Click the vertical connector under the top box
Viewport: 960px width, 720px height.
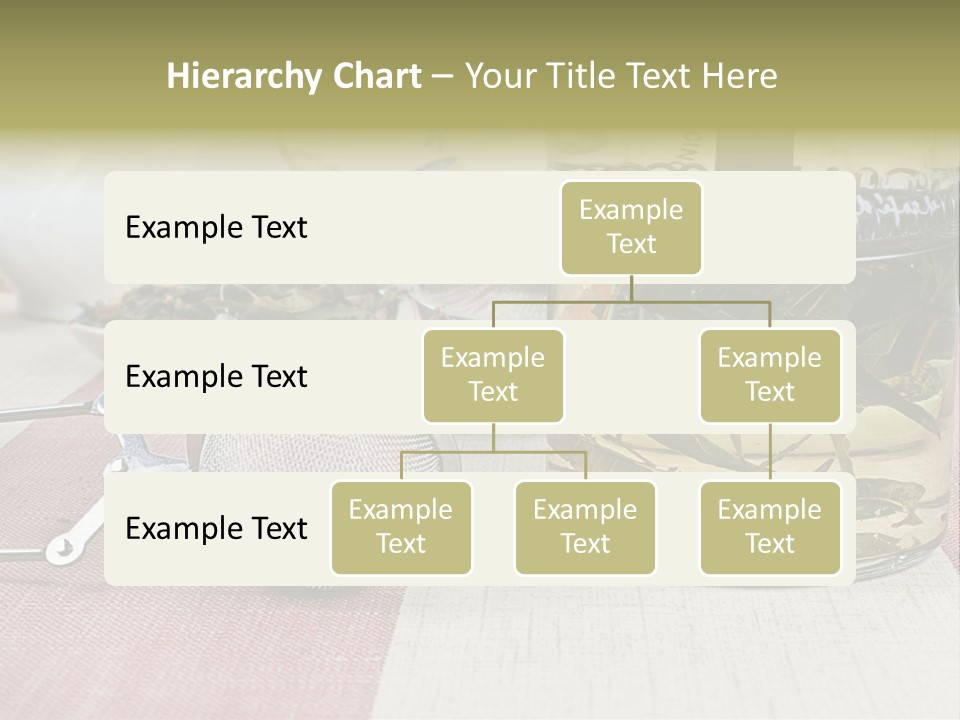click(x=631, y=288)
